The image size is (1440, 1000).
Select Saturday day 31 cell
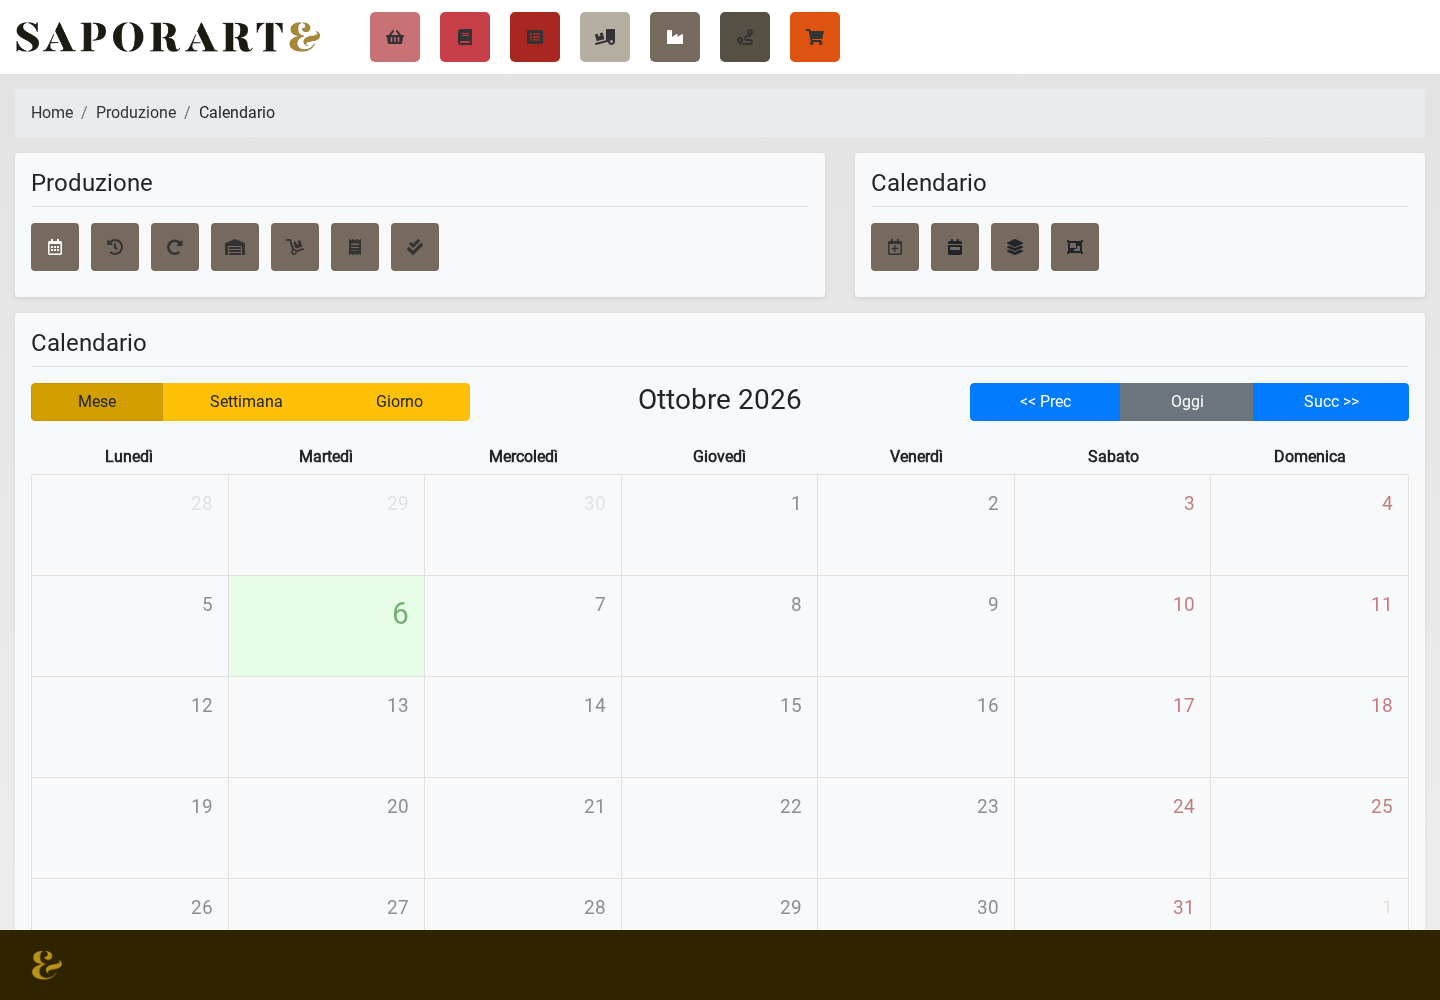tap(1112, 905)
